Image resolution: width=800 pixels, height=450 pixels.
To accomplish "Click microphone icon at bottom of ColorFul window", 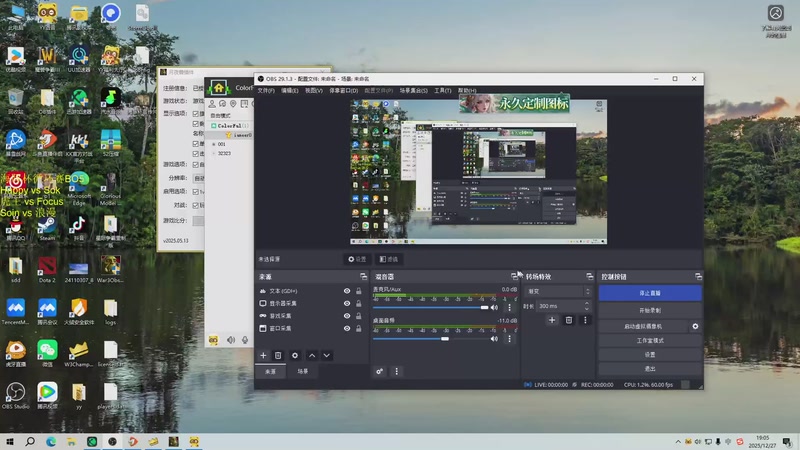I will tap(245, 340).
